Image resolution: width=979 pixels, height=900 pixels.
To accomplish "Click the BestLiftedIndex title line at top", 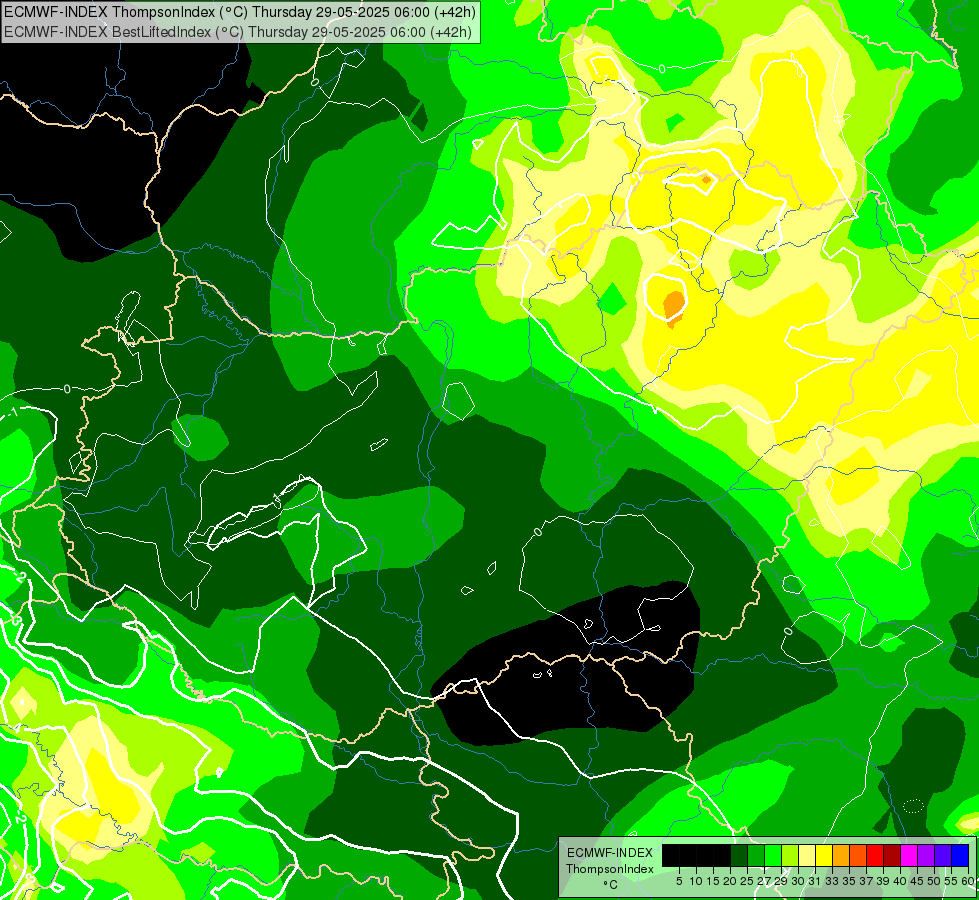I will pos(237,31).
